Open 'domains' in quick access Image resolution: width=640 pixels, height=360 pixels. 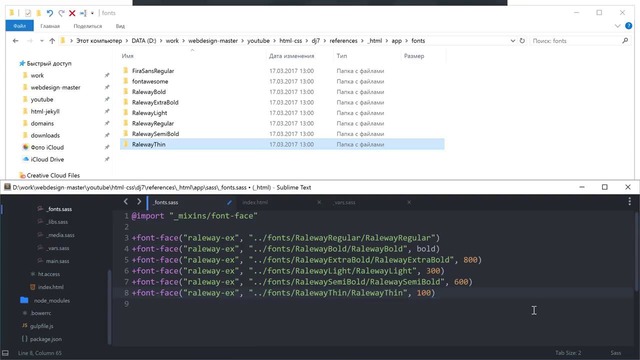pyautogui.click(x=42, y=123)
